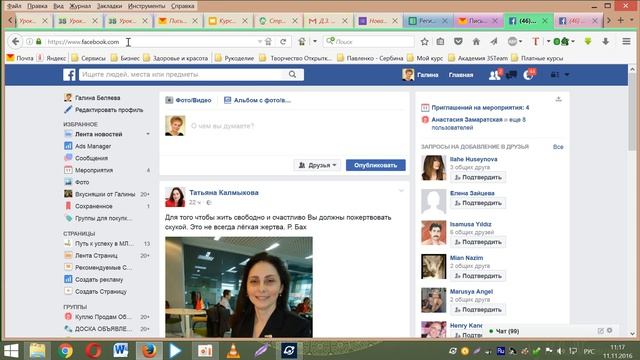The height and width of the screenshot is (360, 640).
Task: Click the downloads arrow icon in toolbar
Action: tap(605, 42)
